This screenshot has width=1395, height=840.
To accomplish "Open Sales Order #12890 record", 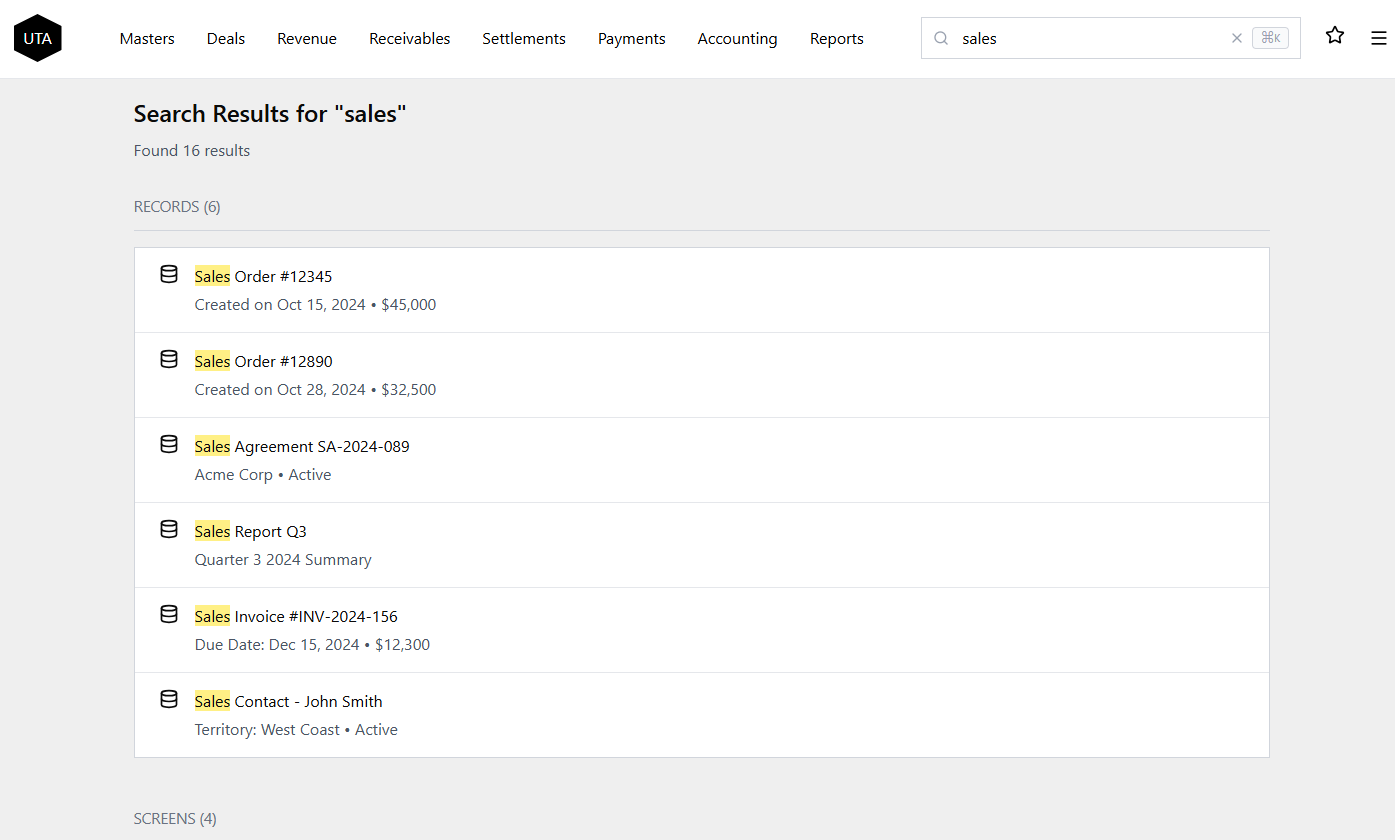I will 263,361.
